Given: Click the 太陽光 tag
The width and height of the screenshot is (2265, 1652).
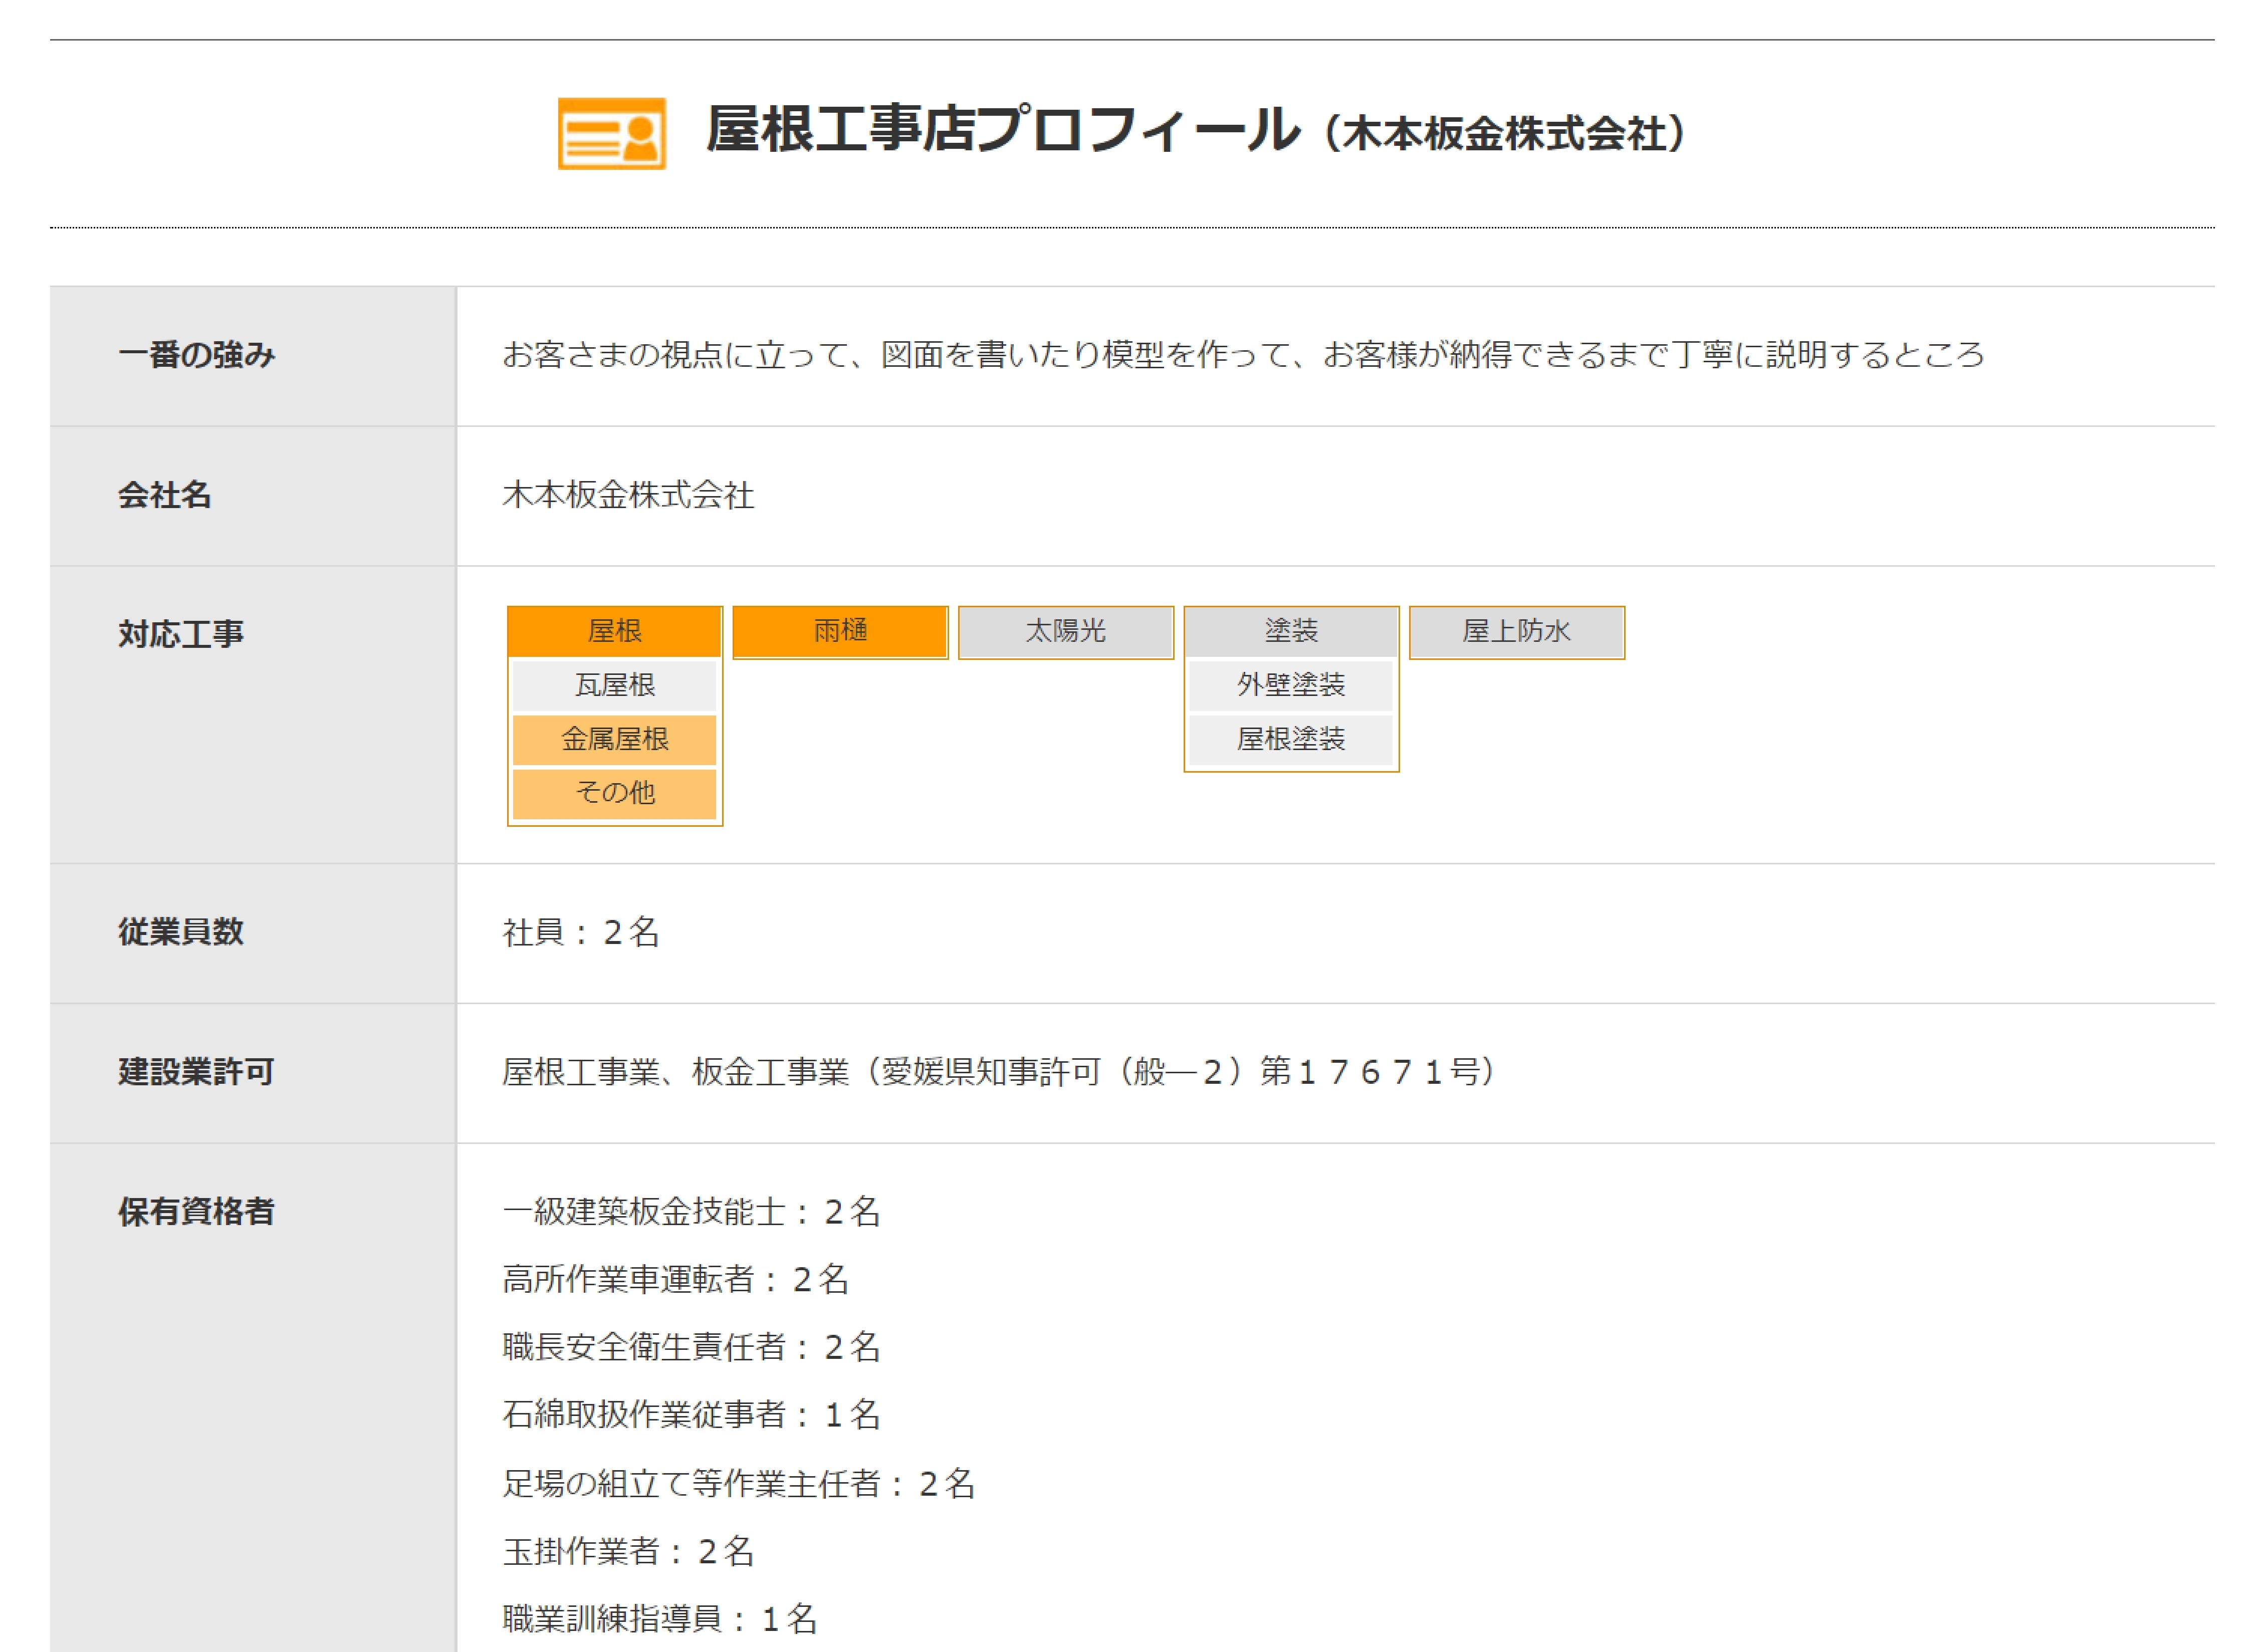Looking at the screenshot, I should 1065,631.
